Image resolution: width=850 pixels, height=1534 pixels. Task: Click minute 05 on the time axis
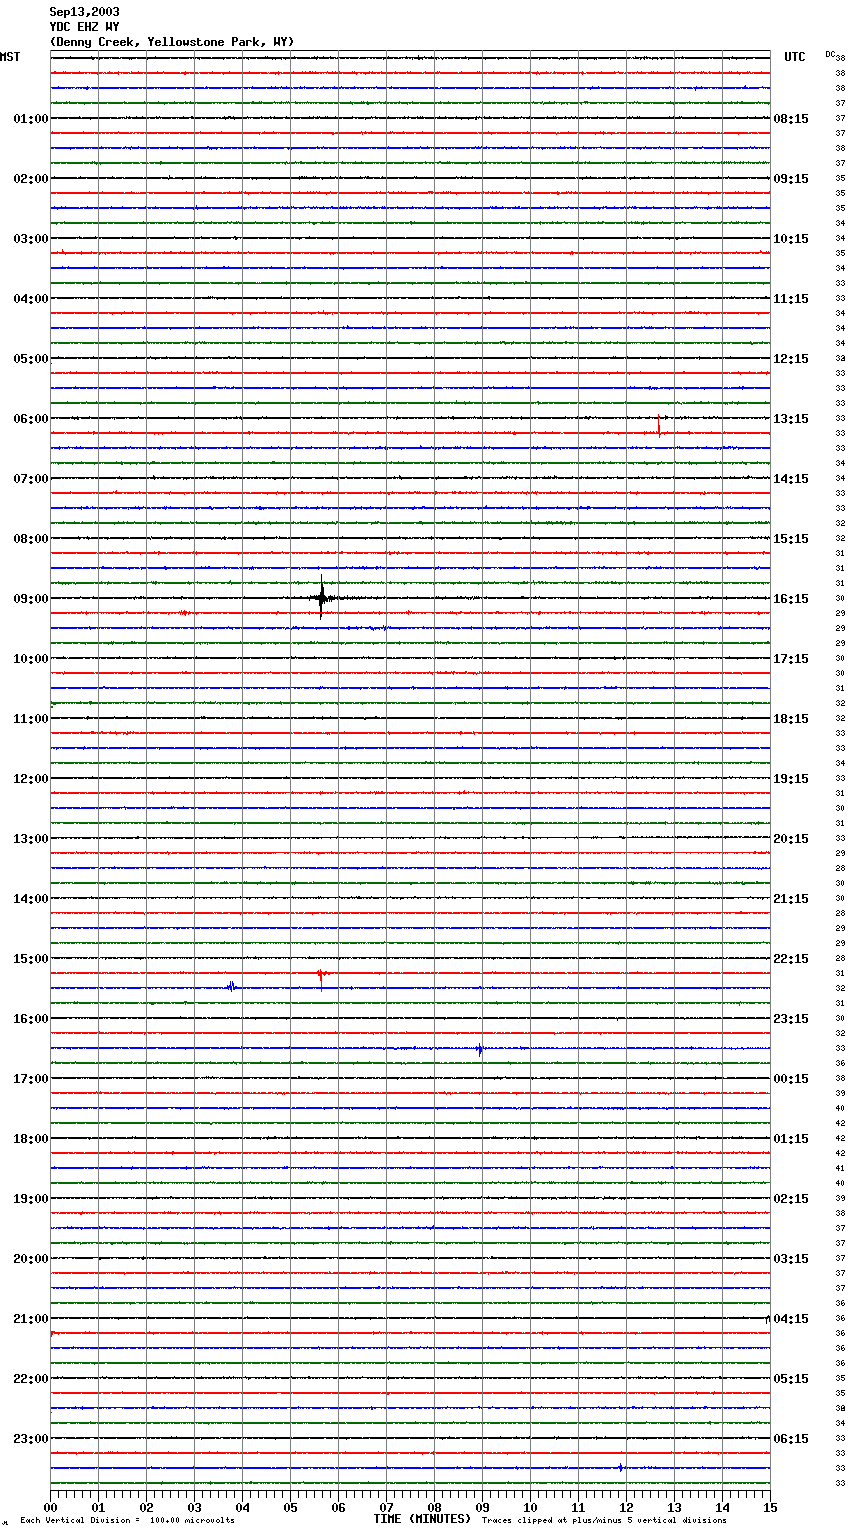(290, 1508)
